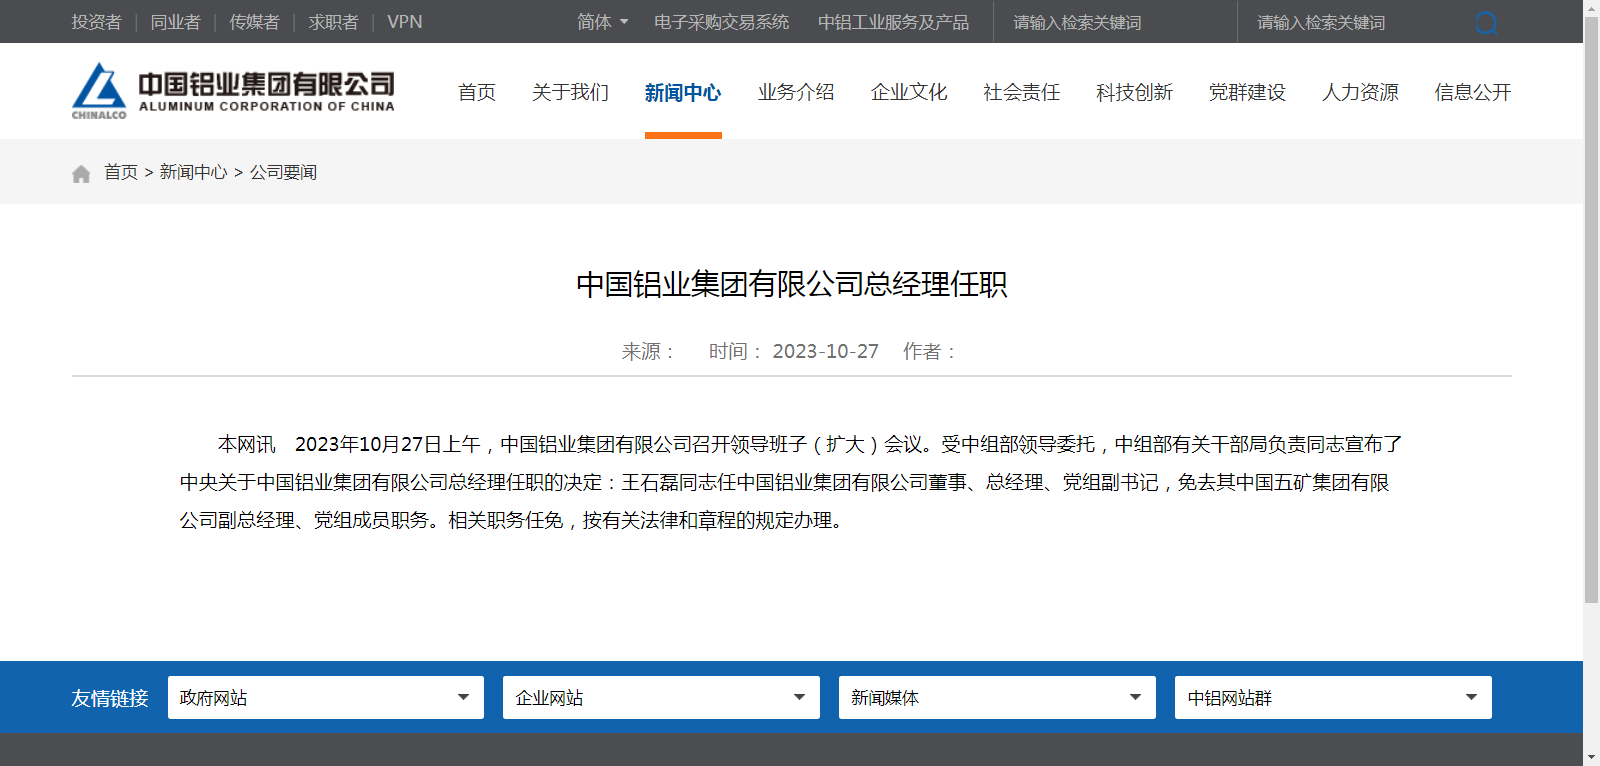
Task: Focus the first search keyword field
Action: pyautogui.click(x=1115, y=22)
